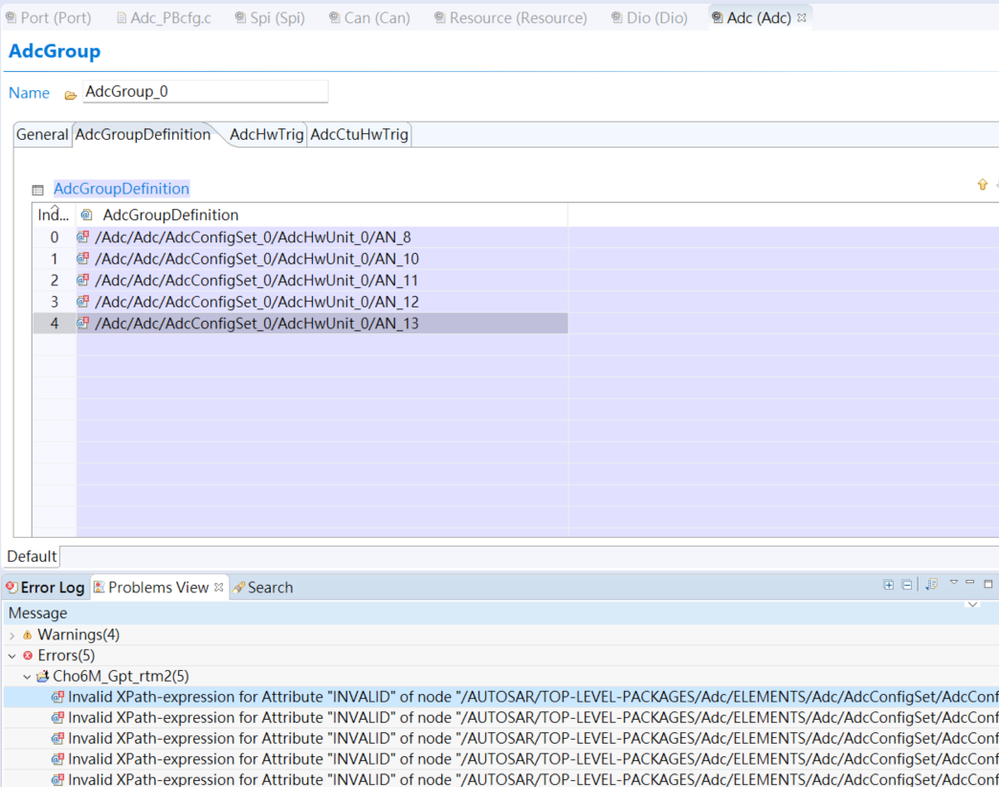Click the table icon next to AdcGroupDefinition
The height and width of the screenshot is (787, 999).
click(38, 190)
